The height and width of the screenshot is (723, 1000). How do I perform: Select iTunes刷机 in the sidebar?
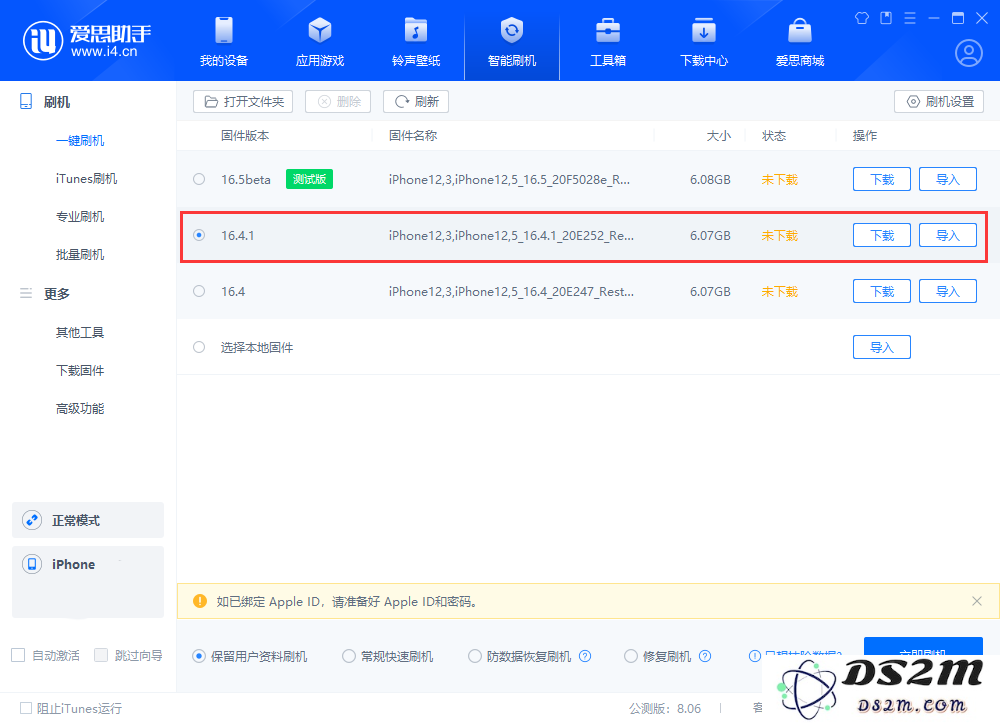pos(86,179)
